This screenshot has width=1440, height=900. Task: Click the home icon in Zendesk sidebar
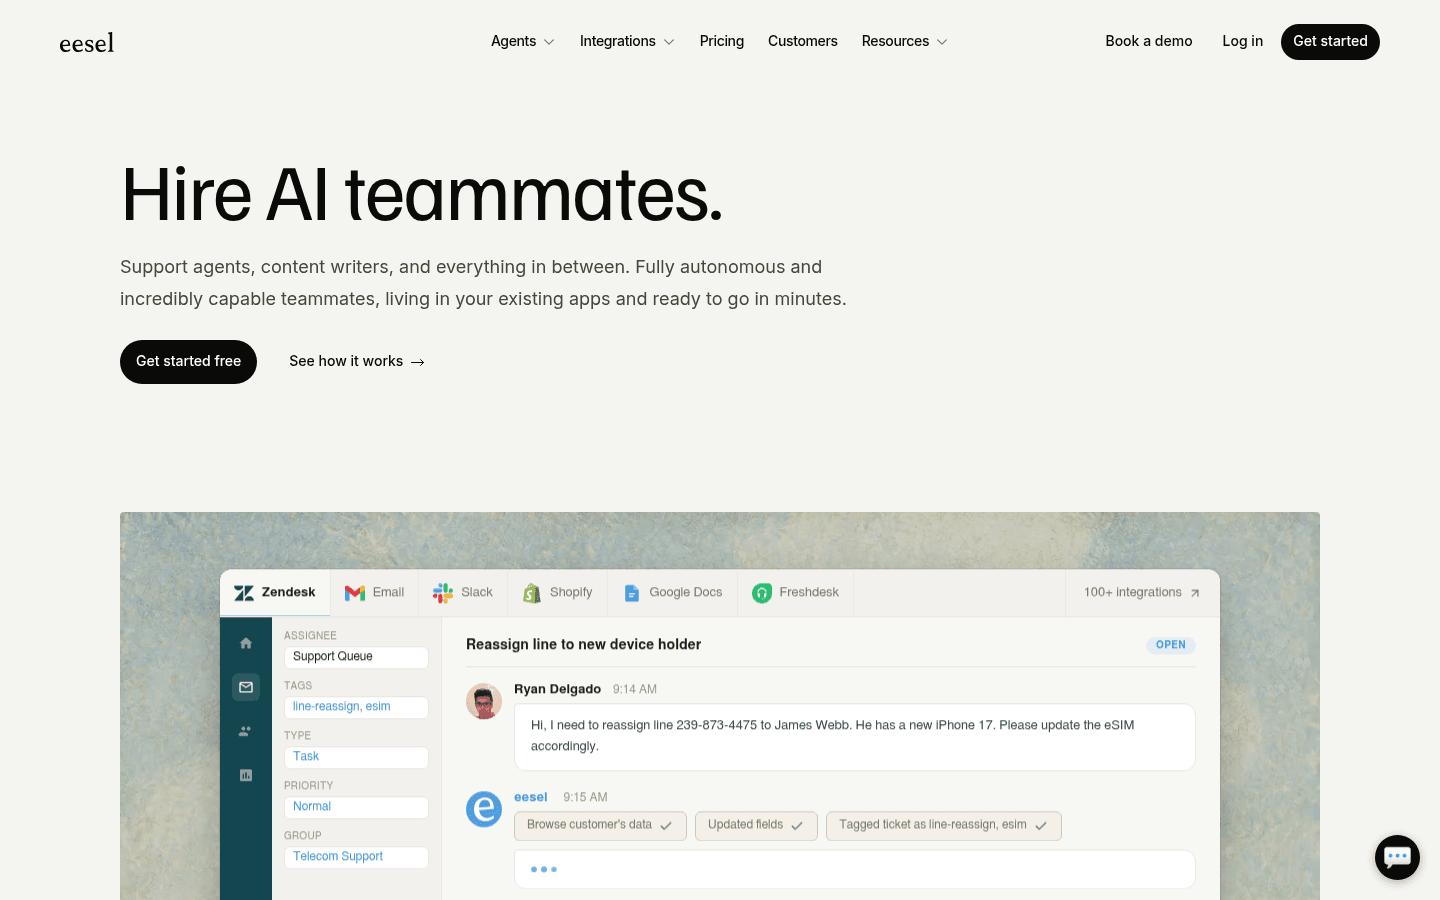246,643
